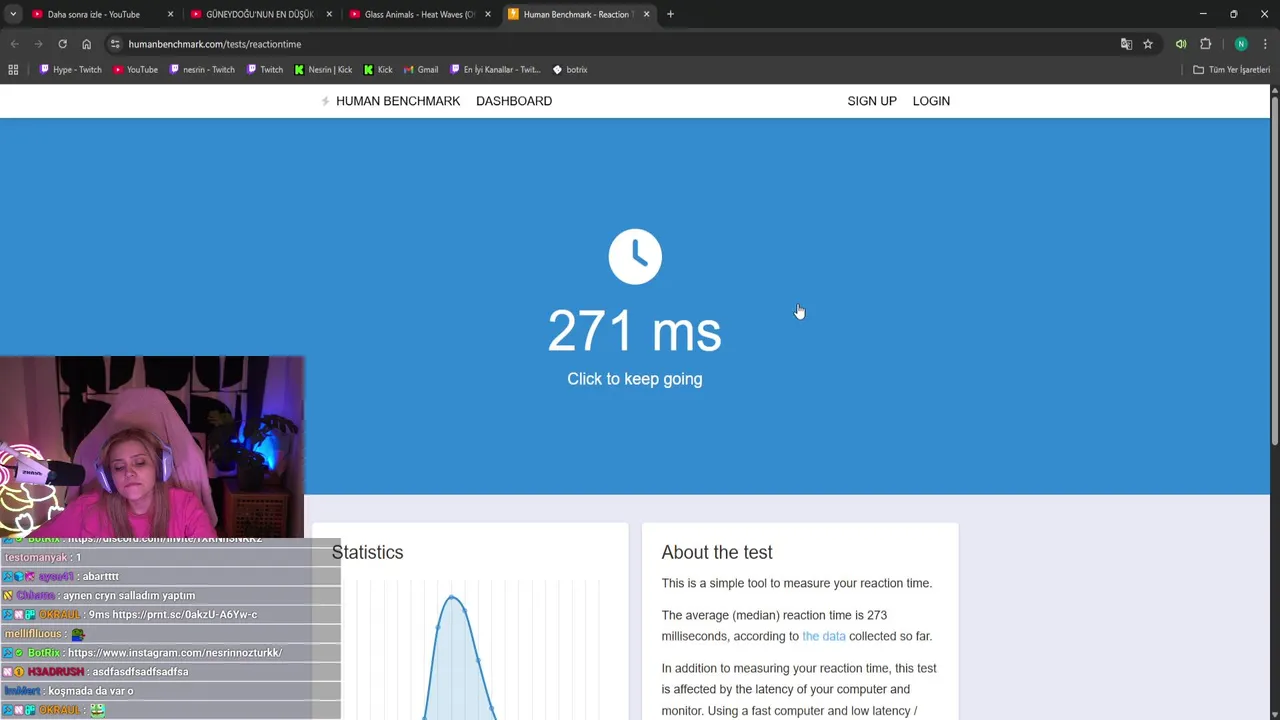Image resolution: width=1280 pixels, height=720 pixels.
Task: Close the Human Benchmark tab
Action: pyautogui.click(x=647, y=14)
